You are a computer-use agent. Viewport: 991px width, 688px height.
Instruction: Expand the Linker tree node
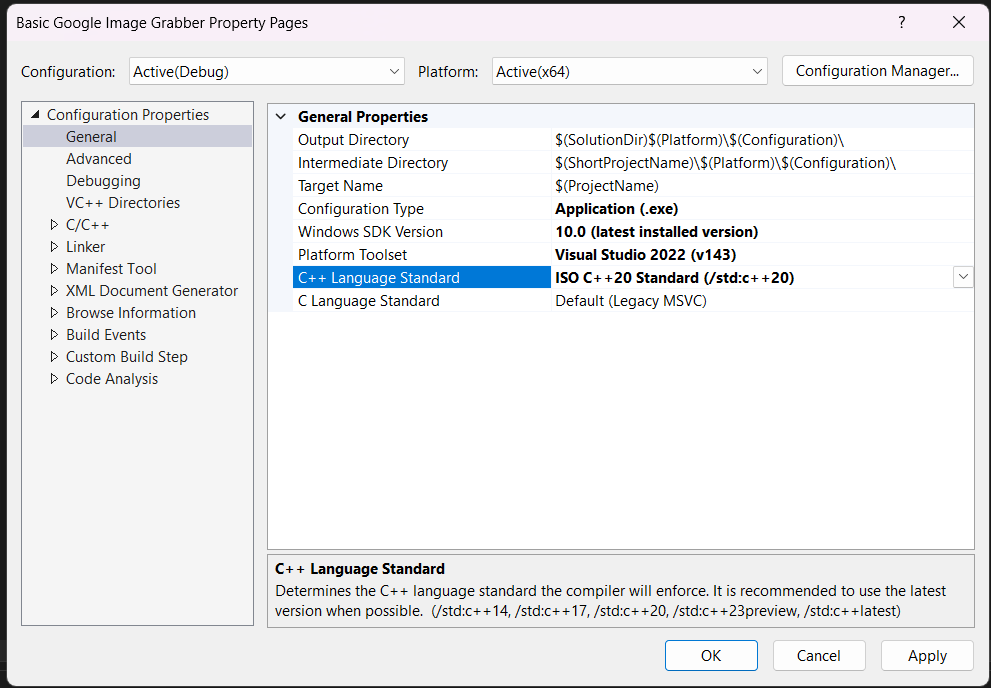(54, 247)
